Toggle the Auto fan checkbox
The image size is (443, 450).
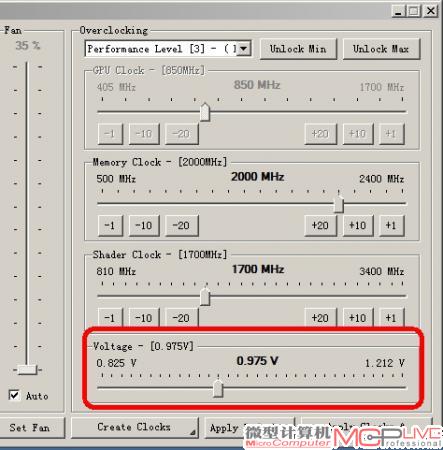(x=14, y=395)
